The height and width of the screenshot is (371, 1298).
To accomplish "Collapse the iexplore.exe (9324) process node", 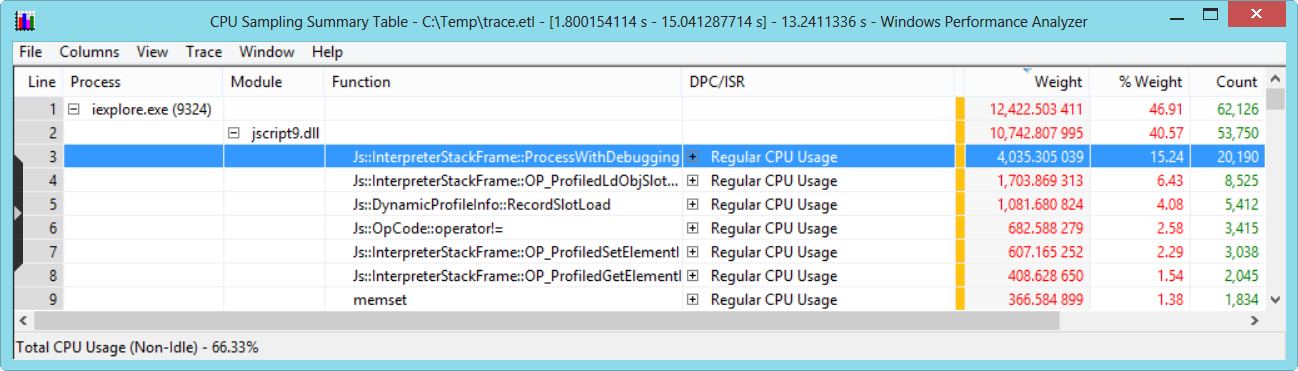I will tap(75, 109).
